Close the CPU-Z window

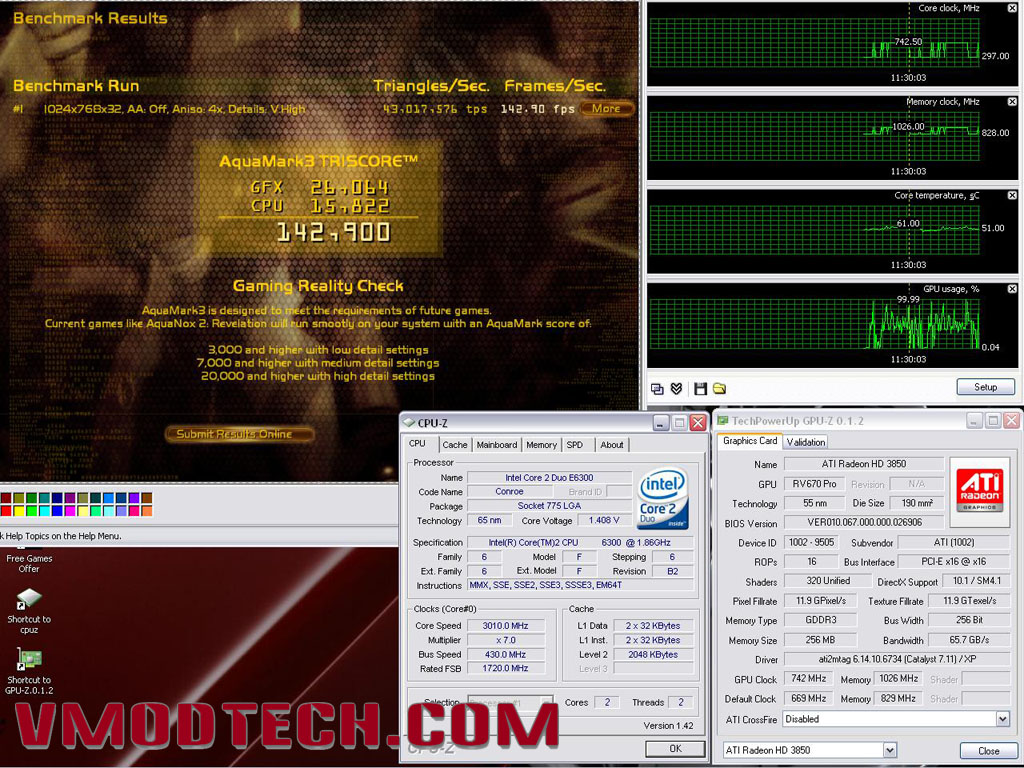(x=697, y=423)
